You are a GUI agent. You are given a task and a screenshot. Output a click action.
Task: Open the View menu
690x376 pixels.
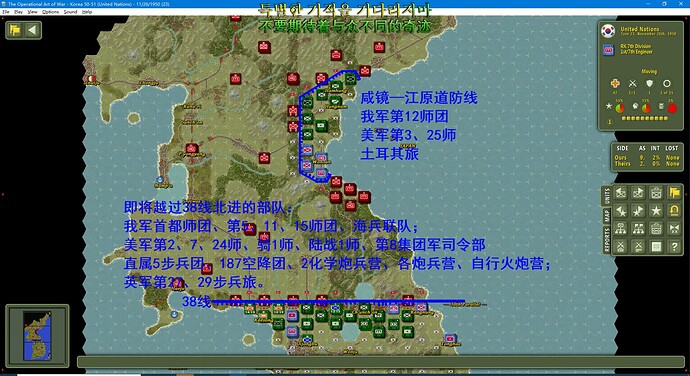33,12
